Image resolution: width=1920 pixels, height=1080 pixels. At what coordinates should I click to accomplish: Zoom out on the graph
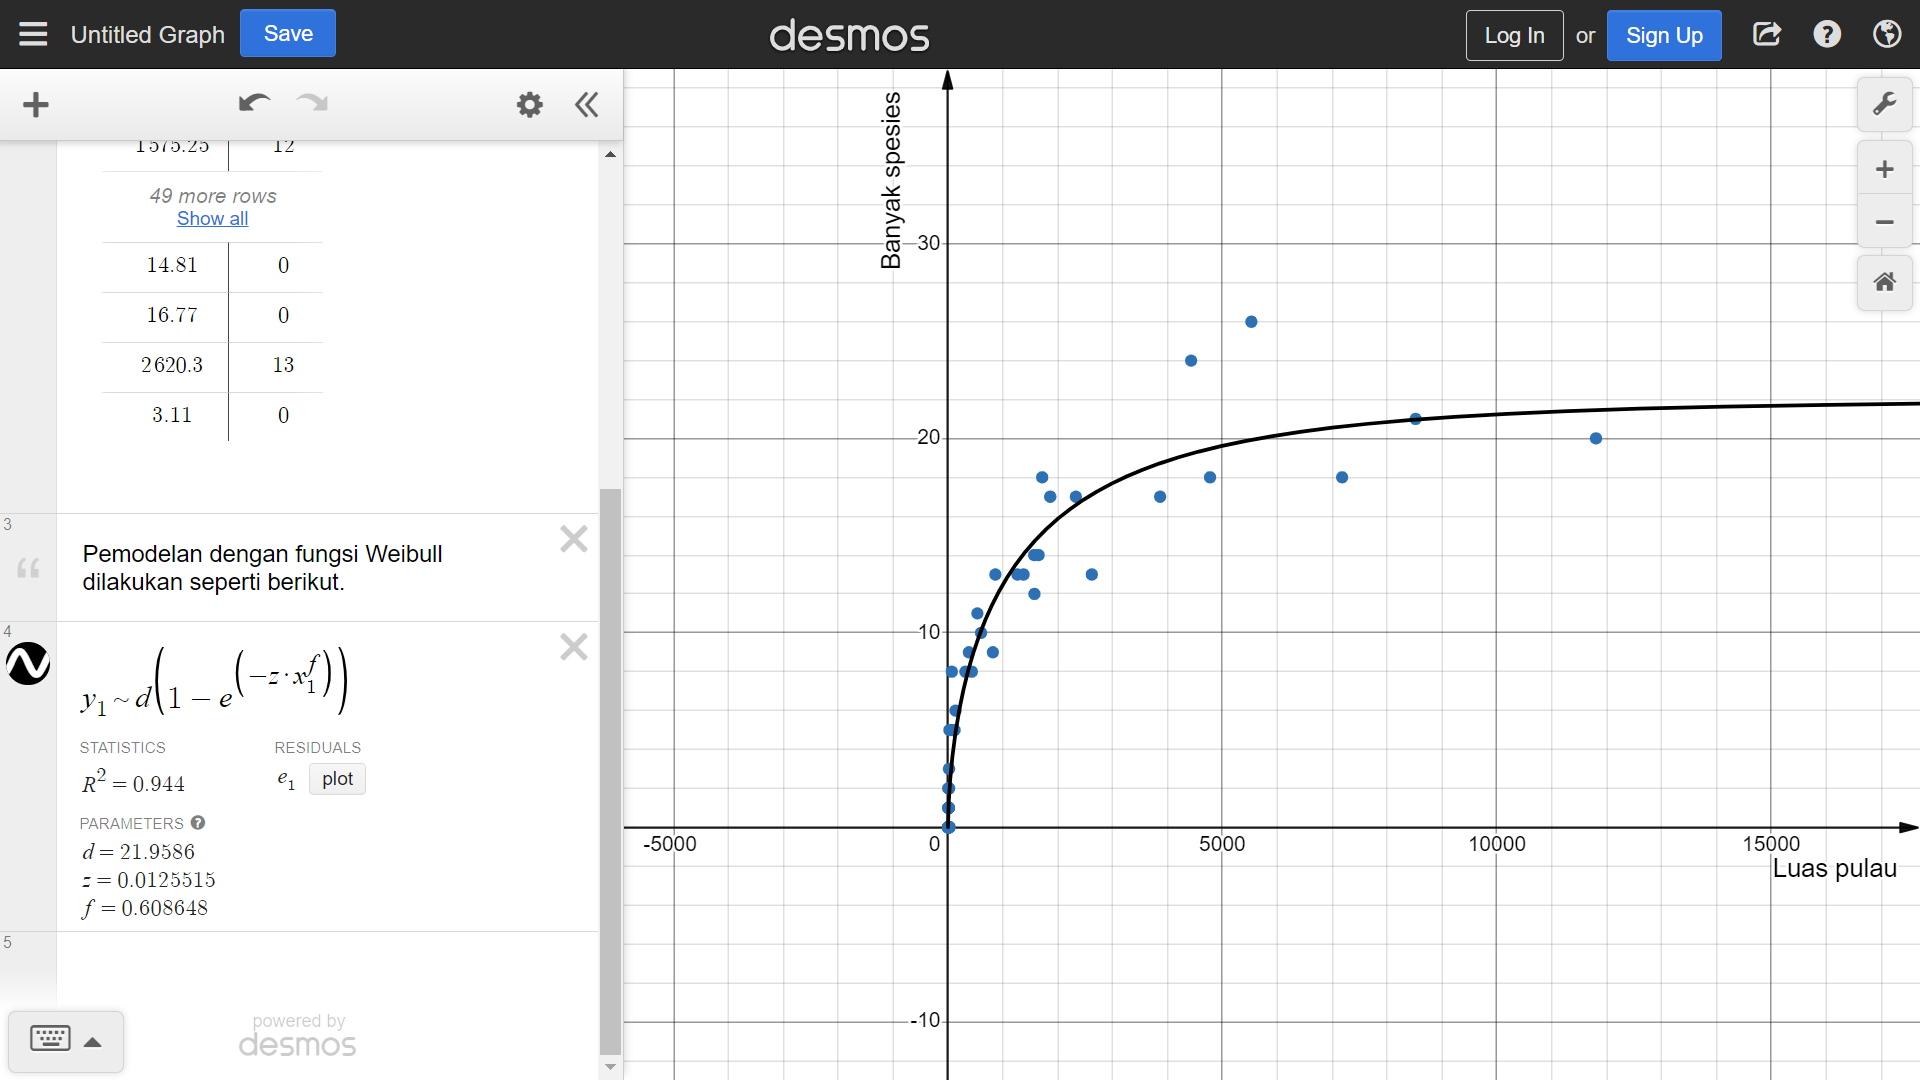coord(1885,222)
